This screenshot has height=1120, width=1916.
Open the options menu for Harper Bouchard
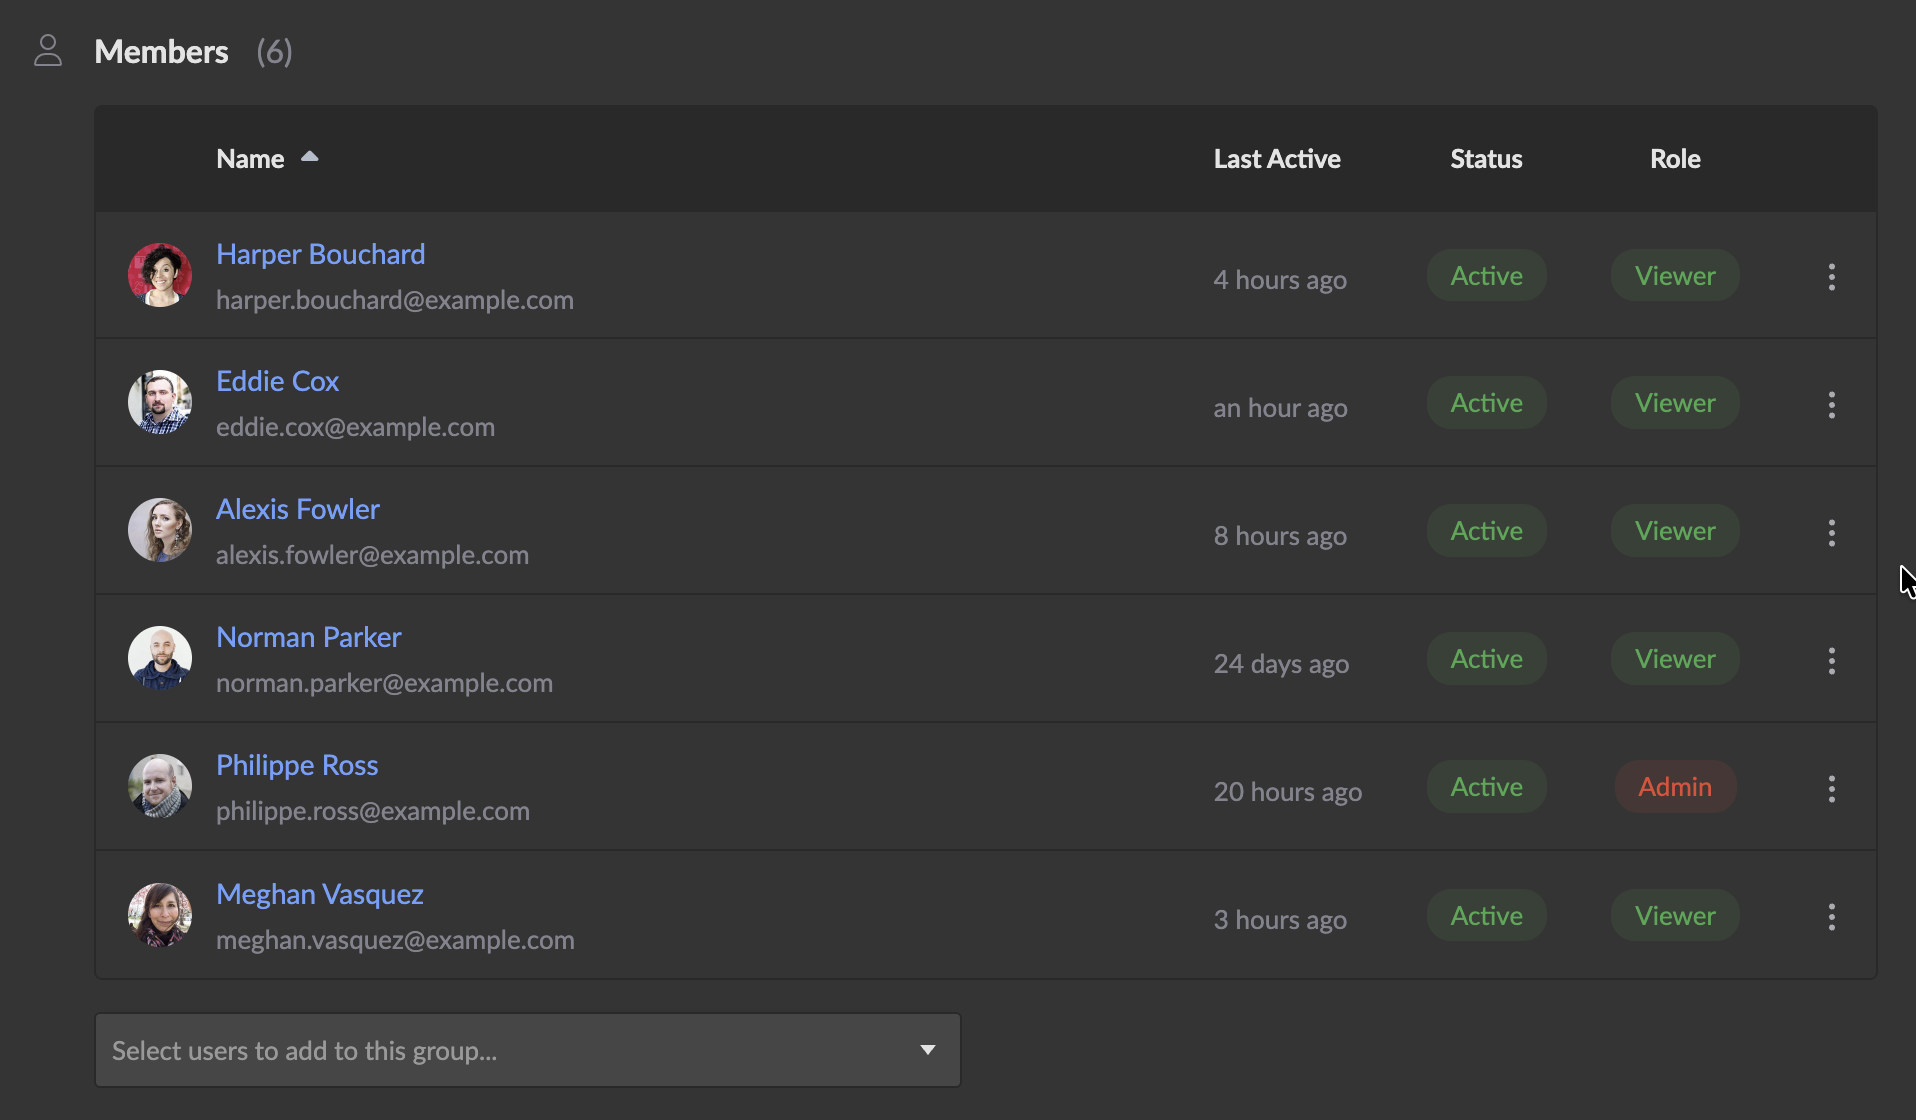[1831, 277]
